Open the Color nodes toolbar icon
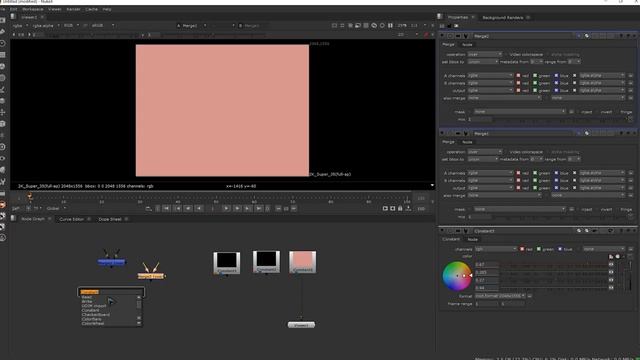The width and height of the screenshot is (640, 360). click(2, 66)
